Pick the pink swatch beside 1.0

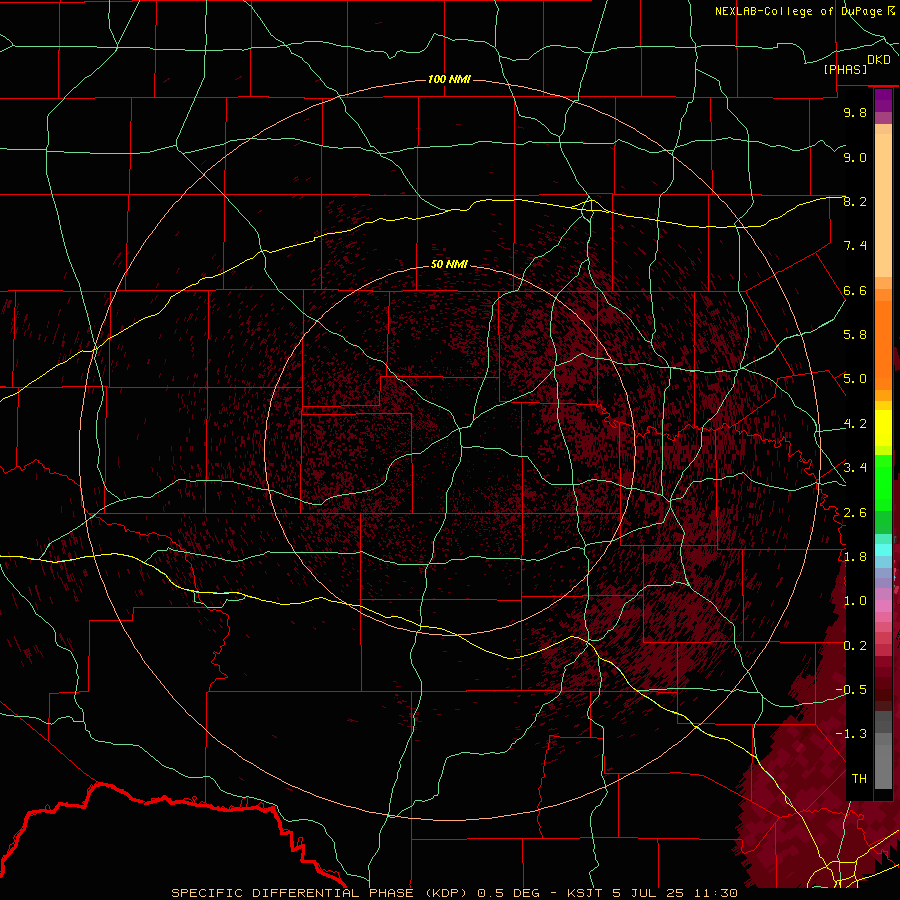click(883, 605)
